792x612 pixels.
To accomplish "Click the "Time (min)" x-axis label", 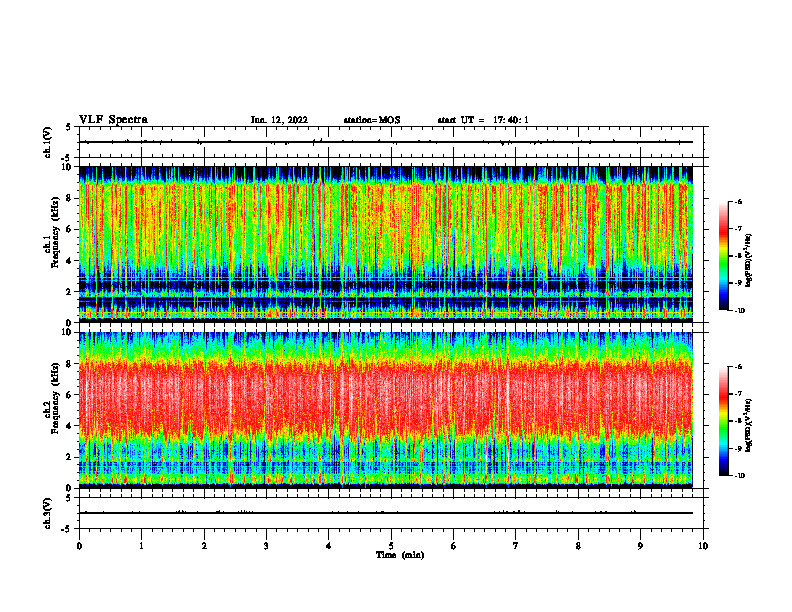I will coord(400,555).
